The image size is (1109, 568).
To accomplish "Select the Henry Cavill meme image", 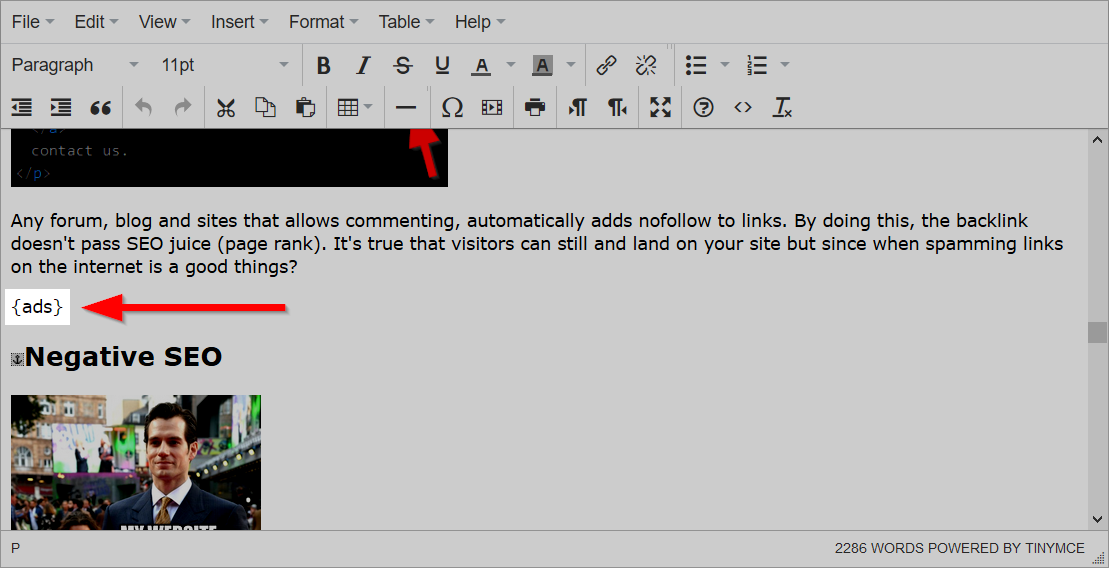I will pyautogui.click(x=136, y=463).
